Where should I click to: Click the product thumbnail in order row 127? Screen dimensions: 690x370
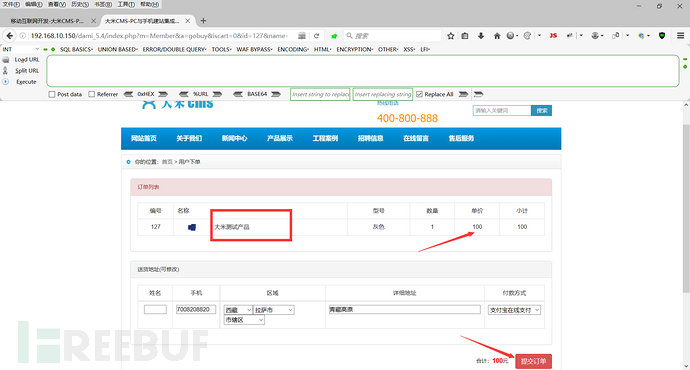(x=192, y=227)
